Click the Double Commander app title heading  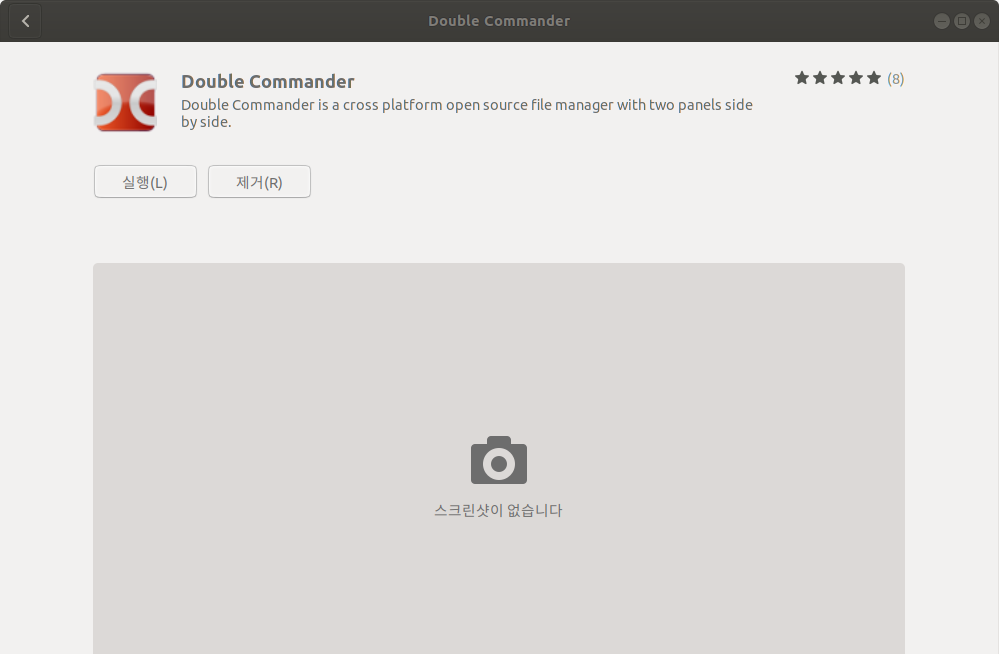pyautogui.click(x=268, y=82)
